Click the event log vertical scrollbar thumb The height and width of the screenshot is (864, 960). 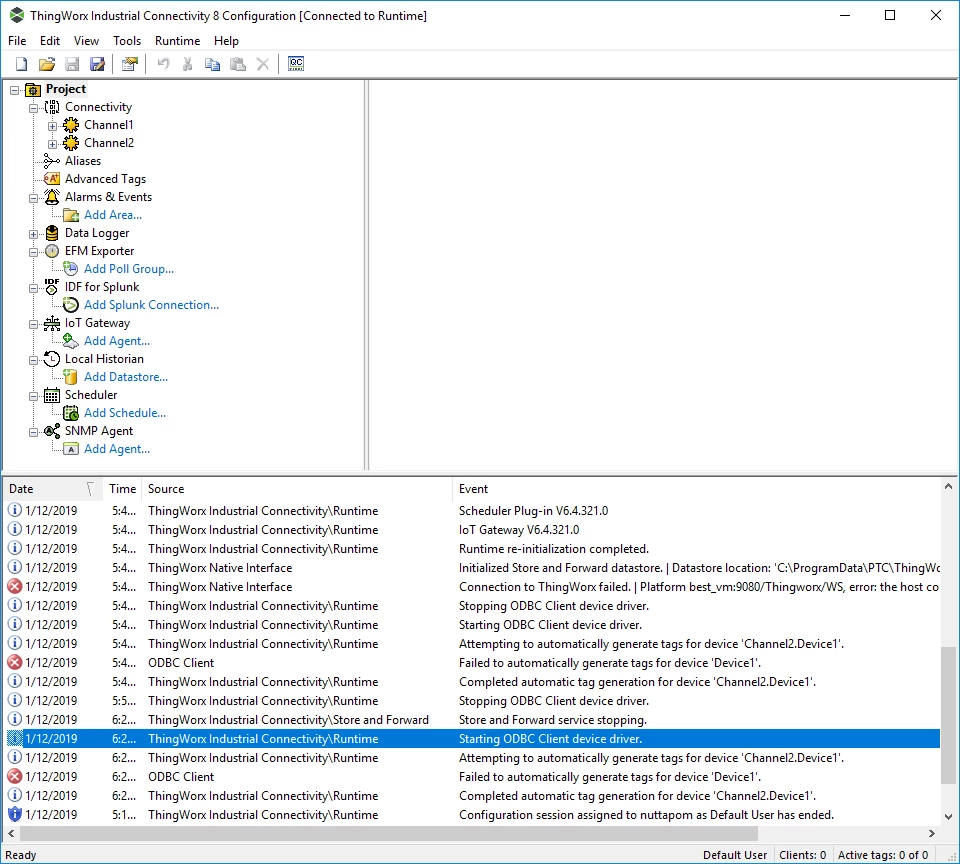(x=948, y=715)
